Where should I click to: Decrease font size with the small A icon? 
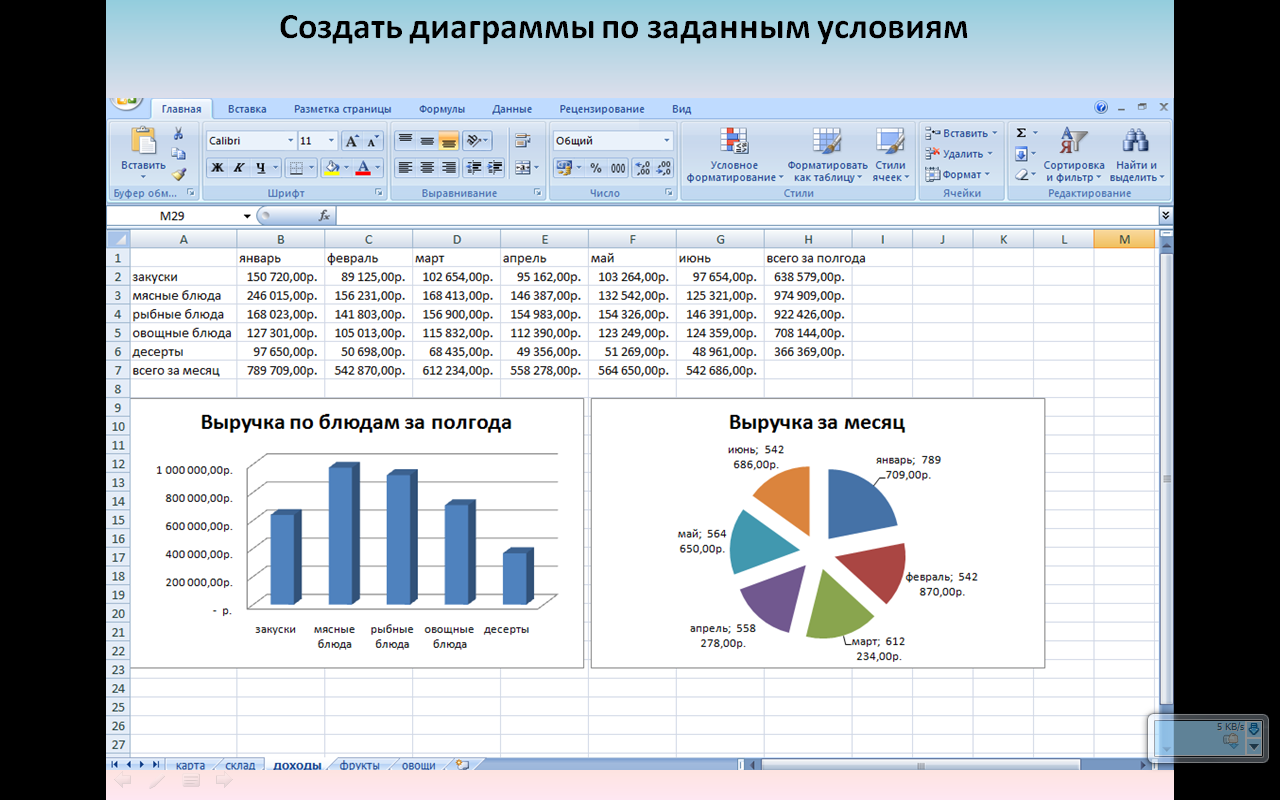373,141
